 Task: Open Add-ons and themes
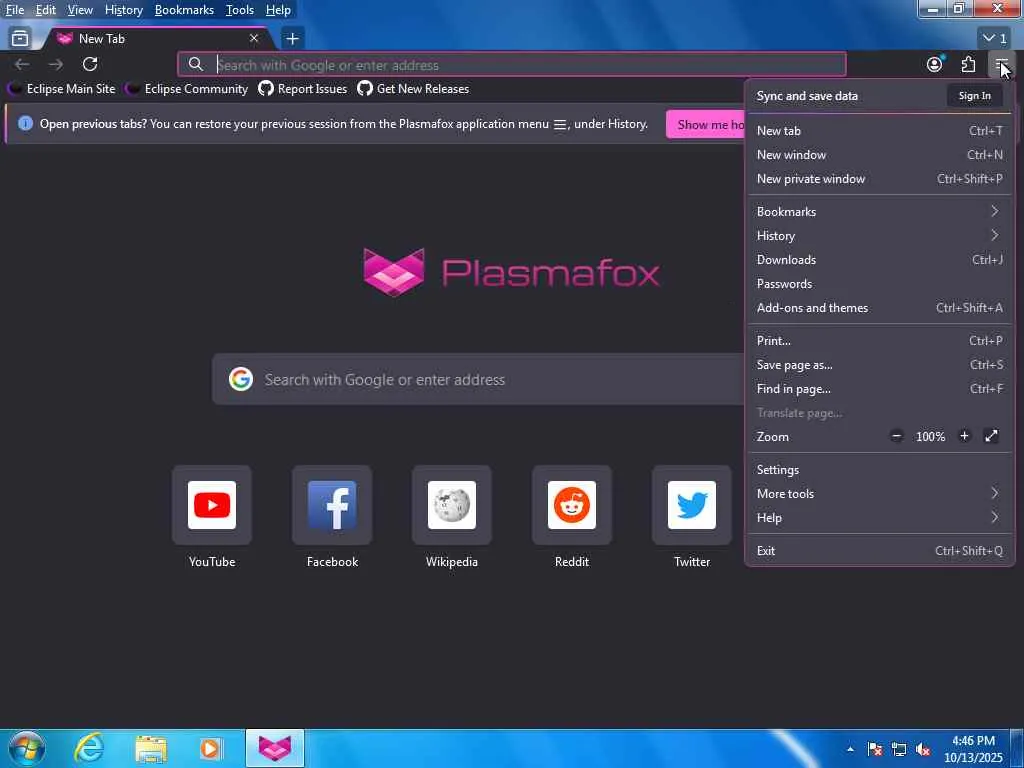tap(880, 308)
